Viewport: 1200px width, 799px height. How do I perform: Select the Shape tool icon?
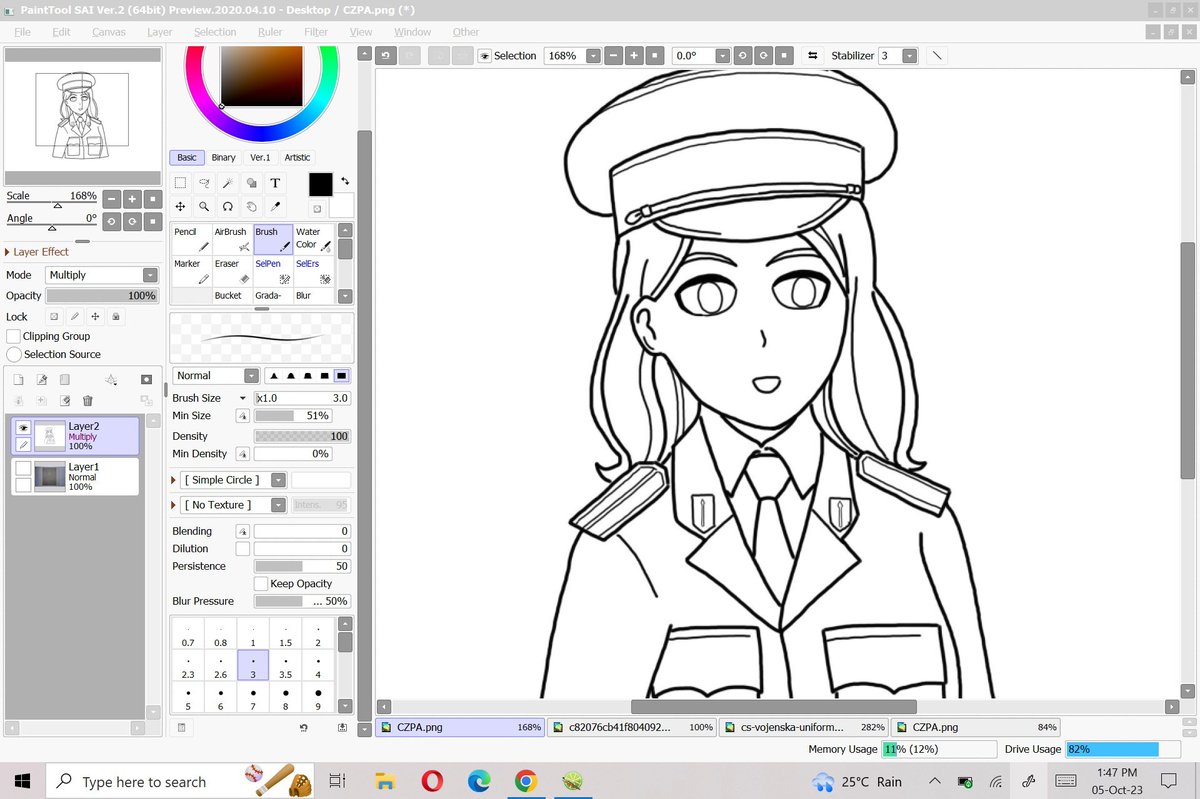[251, 183]
